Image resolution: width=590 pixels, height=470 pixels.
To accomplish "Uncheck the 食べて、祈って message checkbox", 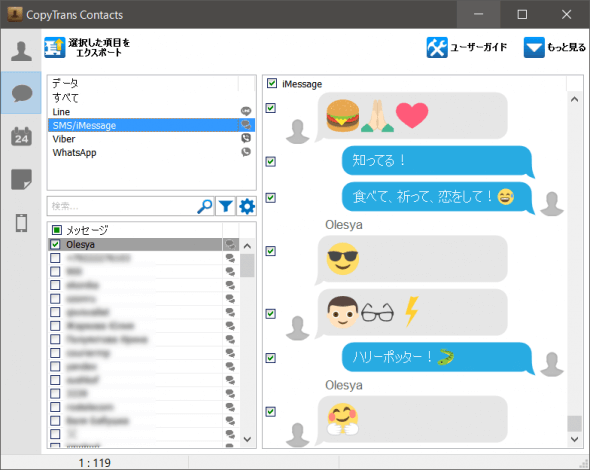I will (271, 198).
